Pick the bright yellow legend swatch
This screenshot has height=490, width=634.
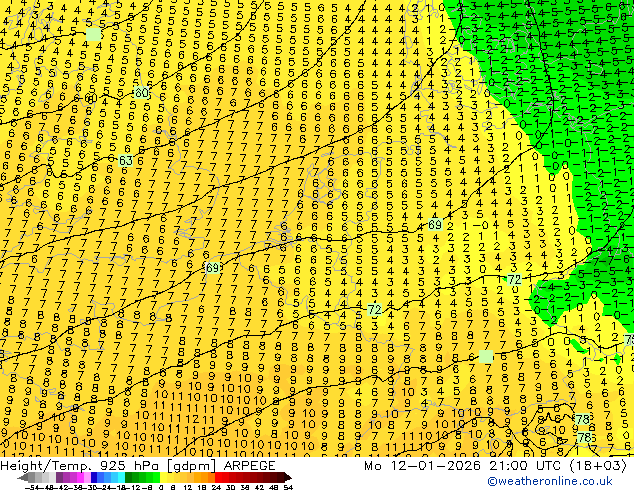pos(163,477)
